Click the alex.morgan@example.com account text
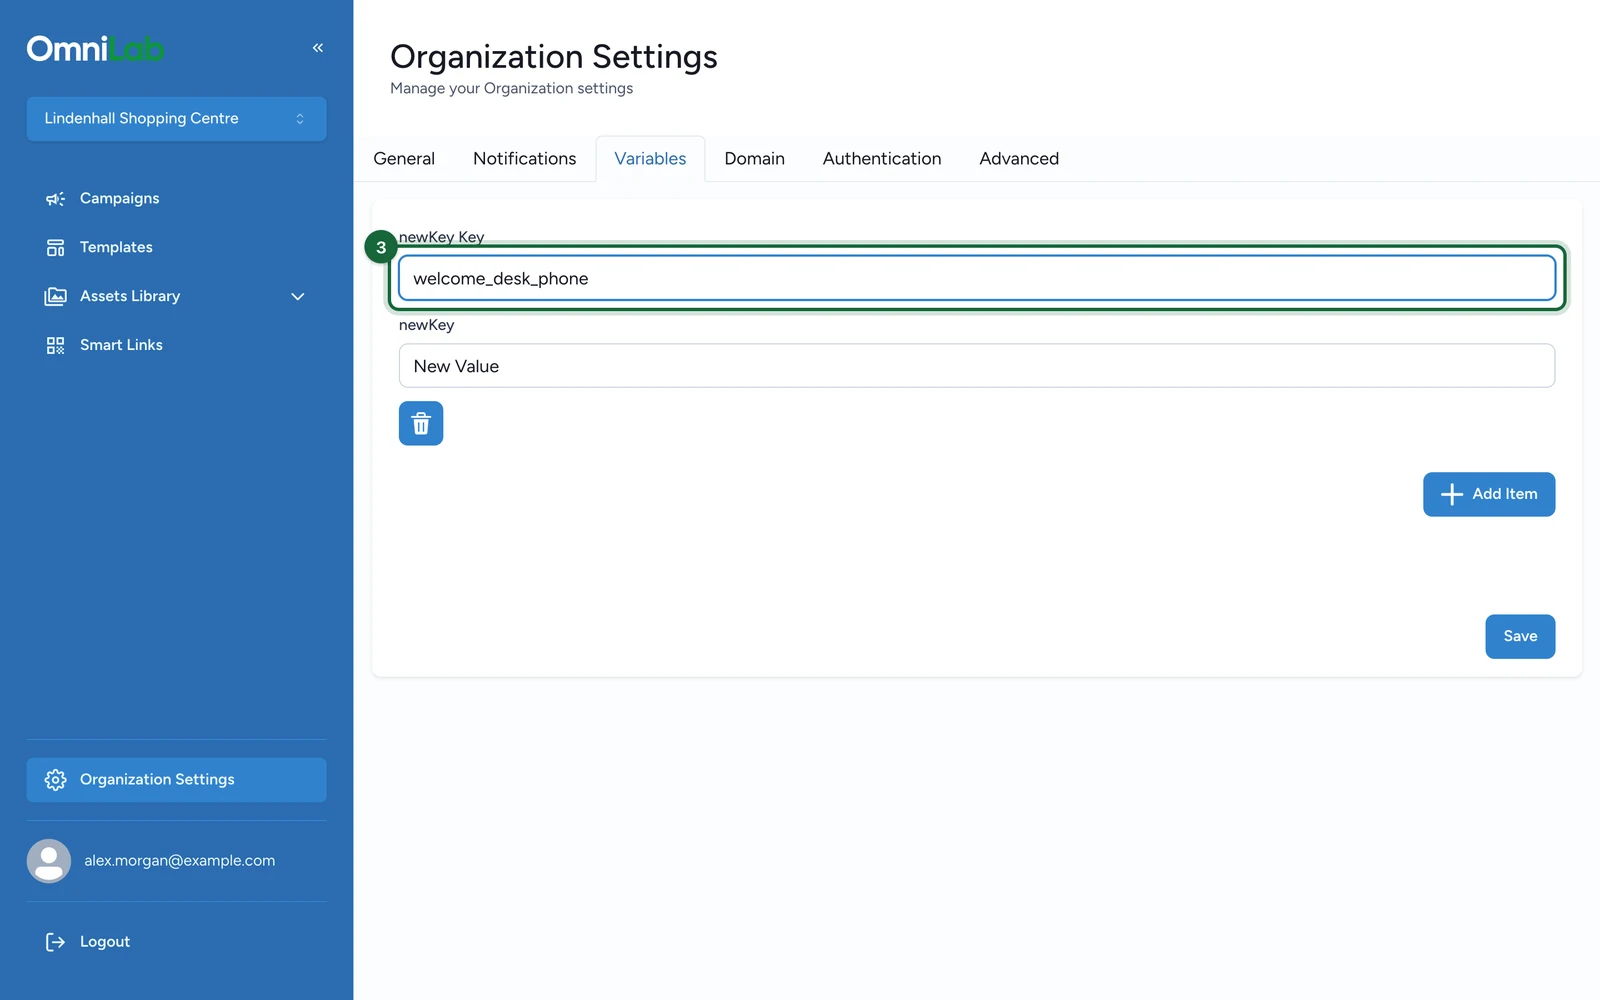This screenshot has width=1600, height=1000. pyautogui.click(x=179, y=861)
